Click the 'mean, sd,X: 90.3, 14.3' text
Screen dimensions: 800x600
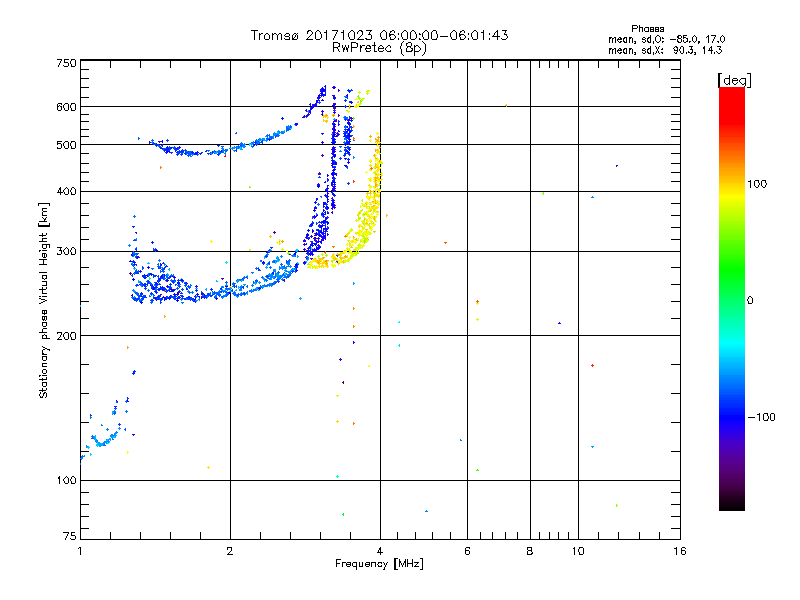(665, 50)
